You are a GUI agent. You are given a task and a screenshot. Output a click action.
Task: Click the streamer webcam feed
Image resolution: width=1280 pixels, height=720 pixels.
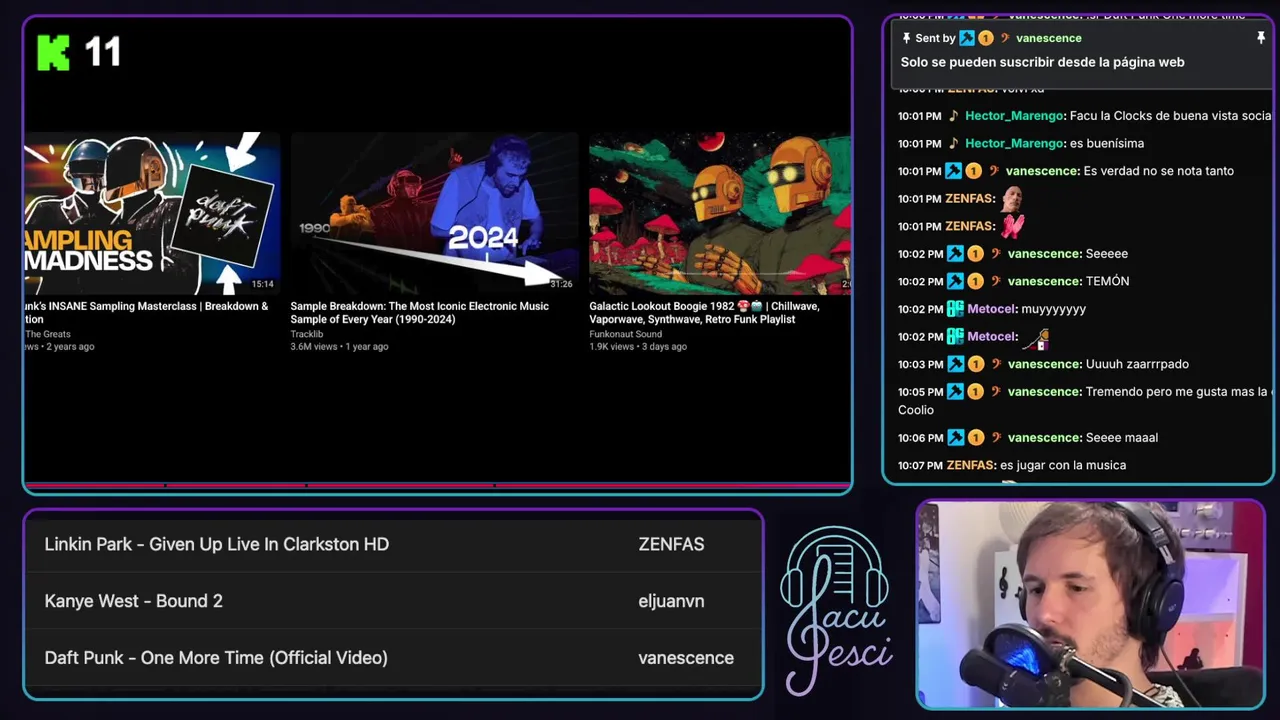pyautogui.click(x=1090, y=605)
